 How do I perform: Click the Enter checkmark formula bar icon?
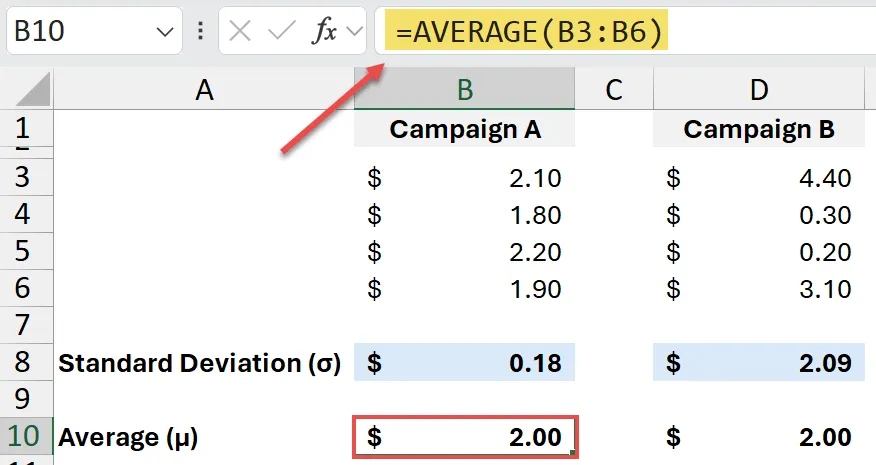tap(282, 32)
